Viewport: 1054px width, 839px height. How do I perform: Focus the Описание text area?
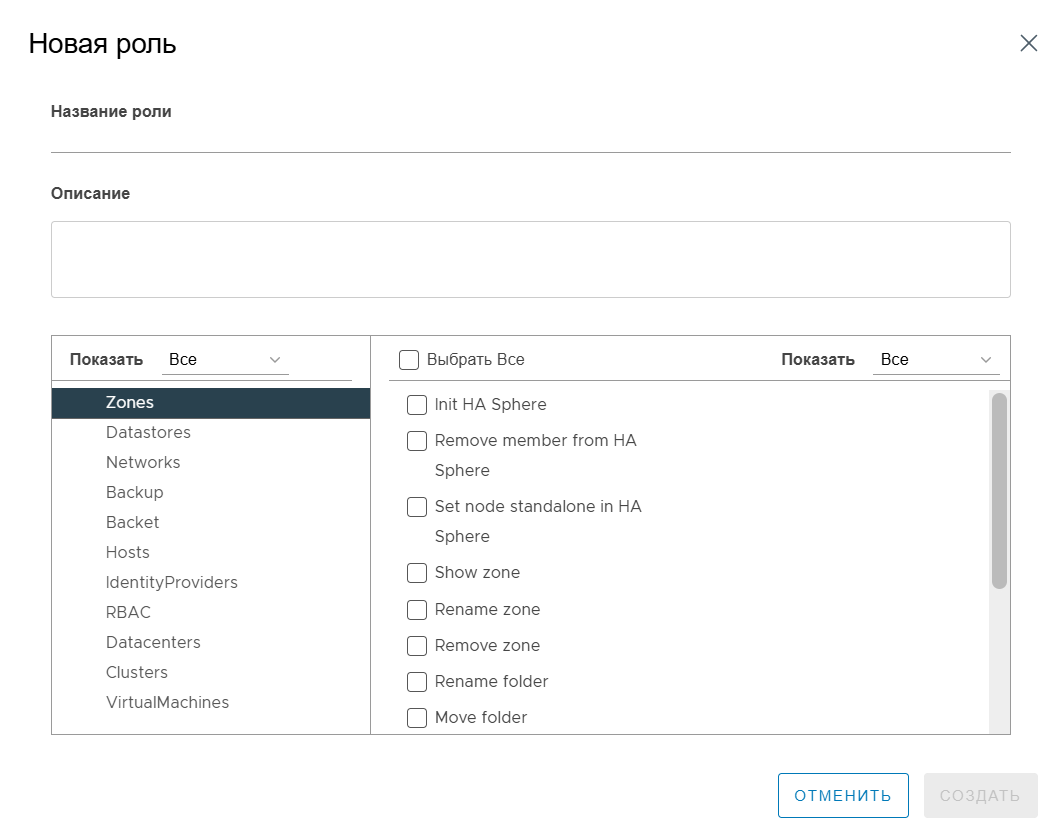click(530, 259)
